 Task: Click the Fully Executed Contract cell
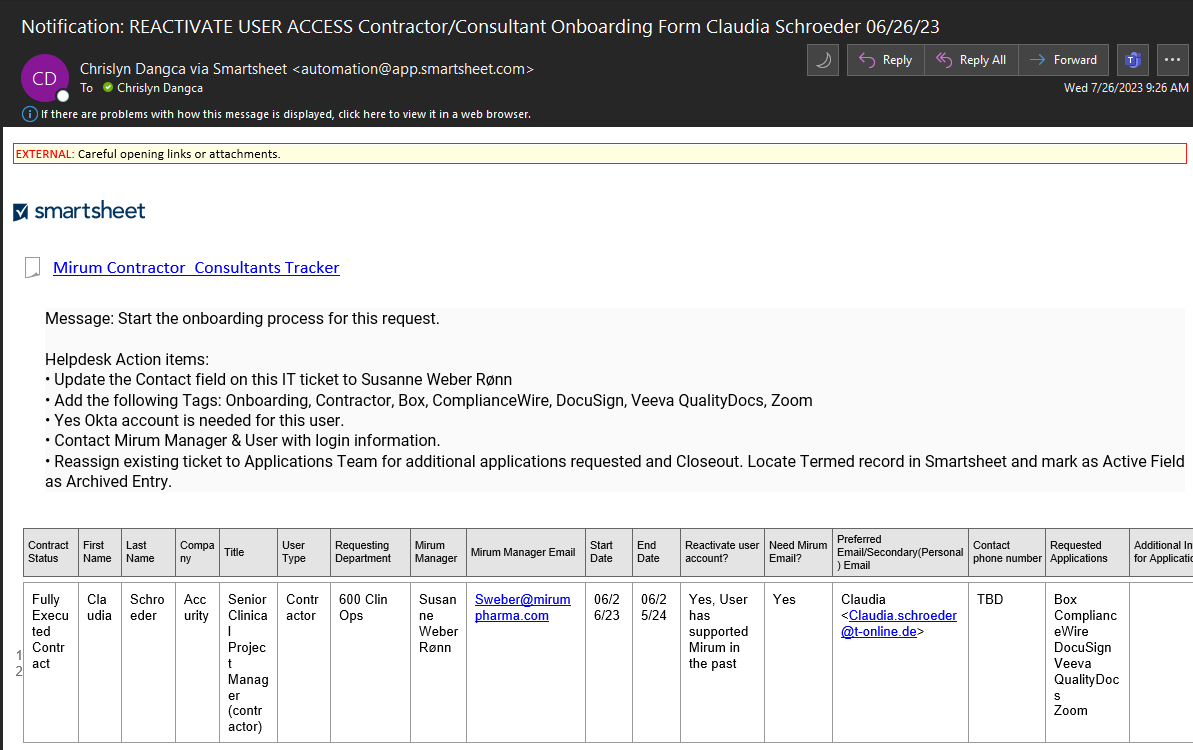pos(51,662)
